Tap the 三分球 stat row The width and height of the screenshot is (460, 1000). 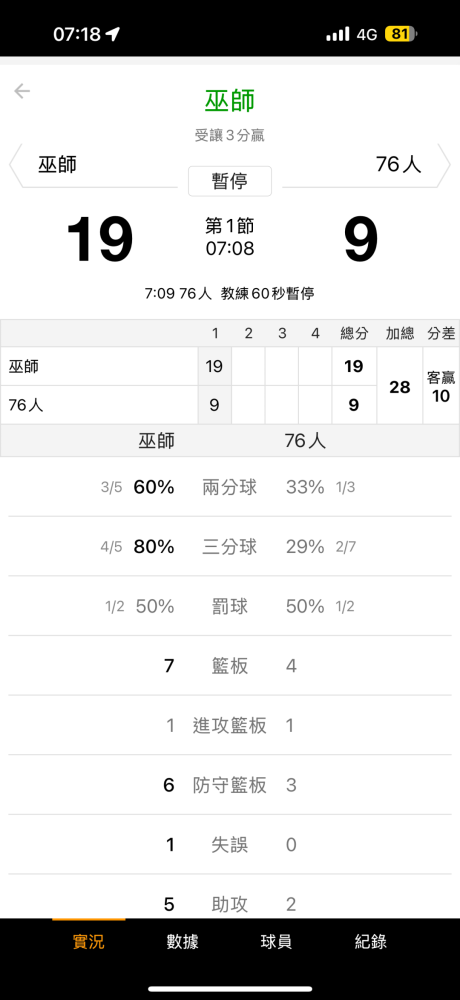(230, 547)
